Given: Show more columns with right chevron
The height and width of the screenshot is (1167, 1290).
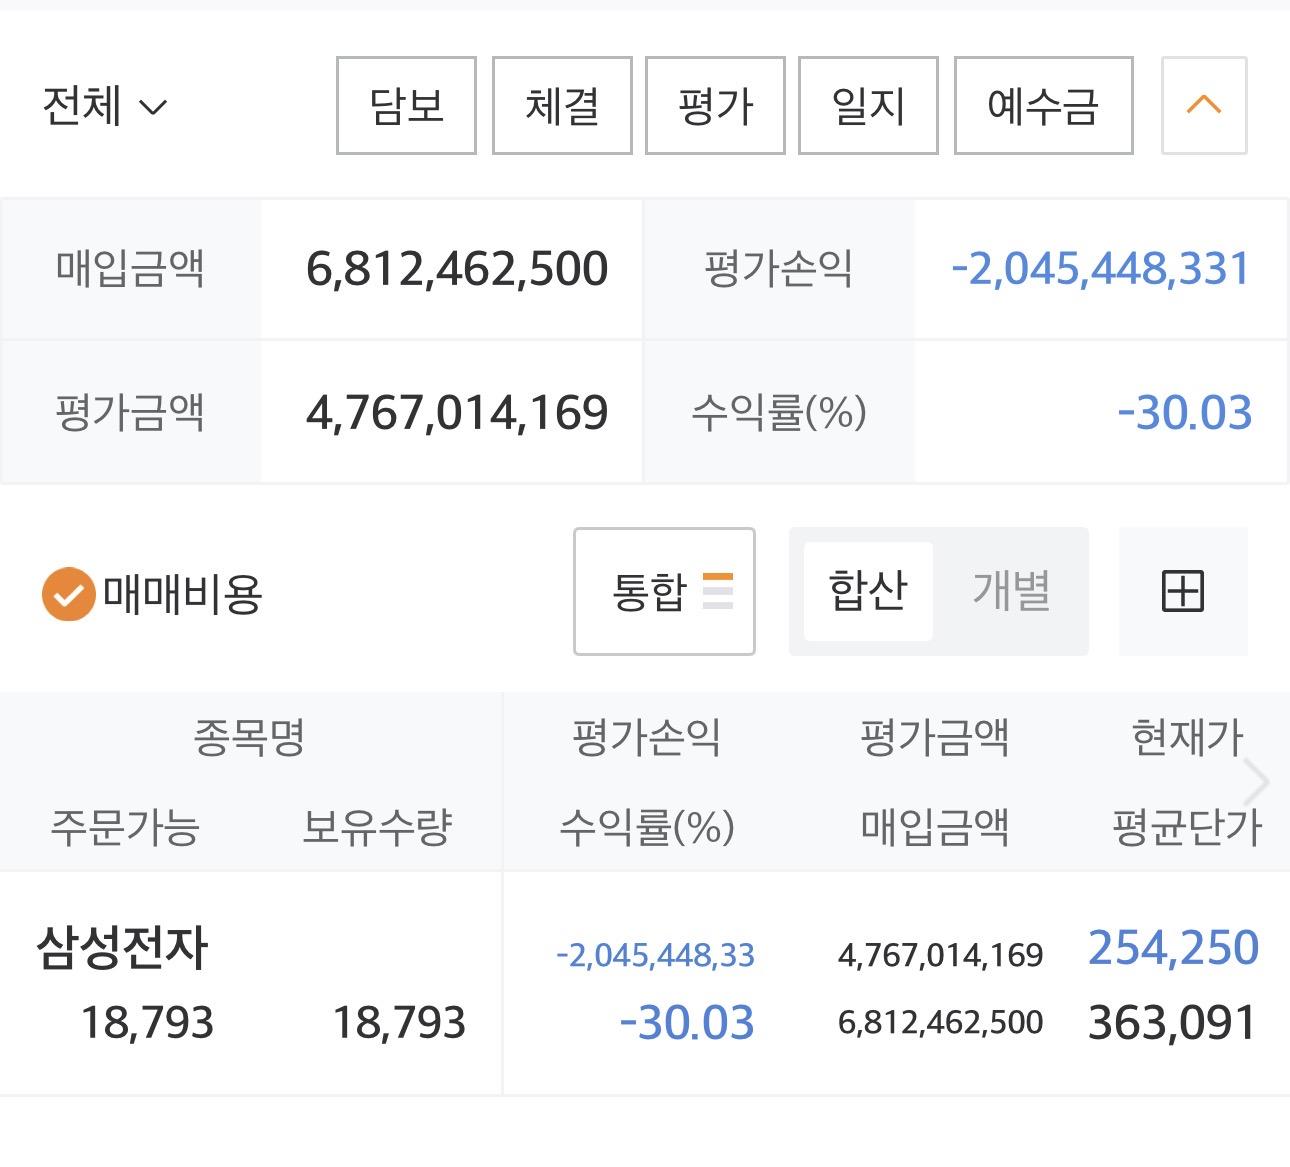Looking at the screenshot, I should click(x=1256, y=782).
